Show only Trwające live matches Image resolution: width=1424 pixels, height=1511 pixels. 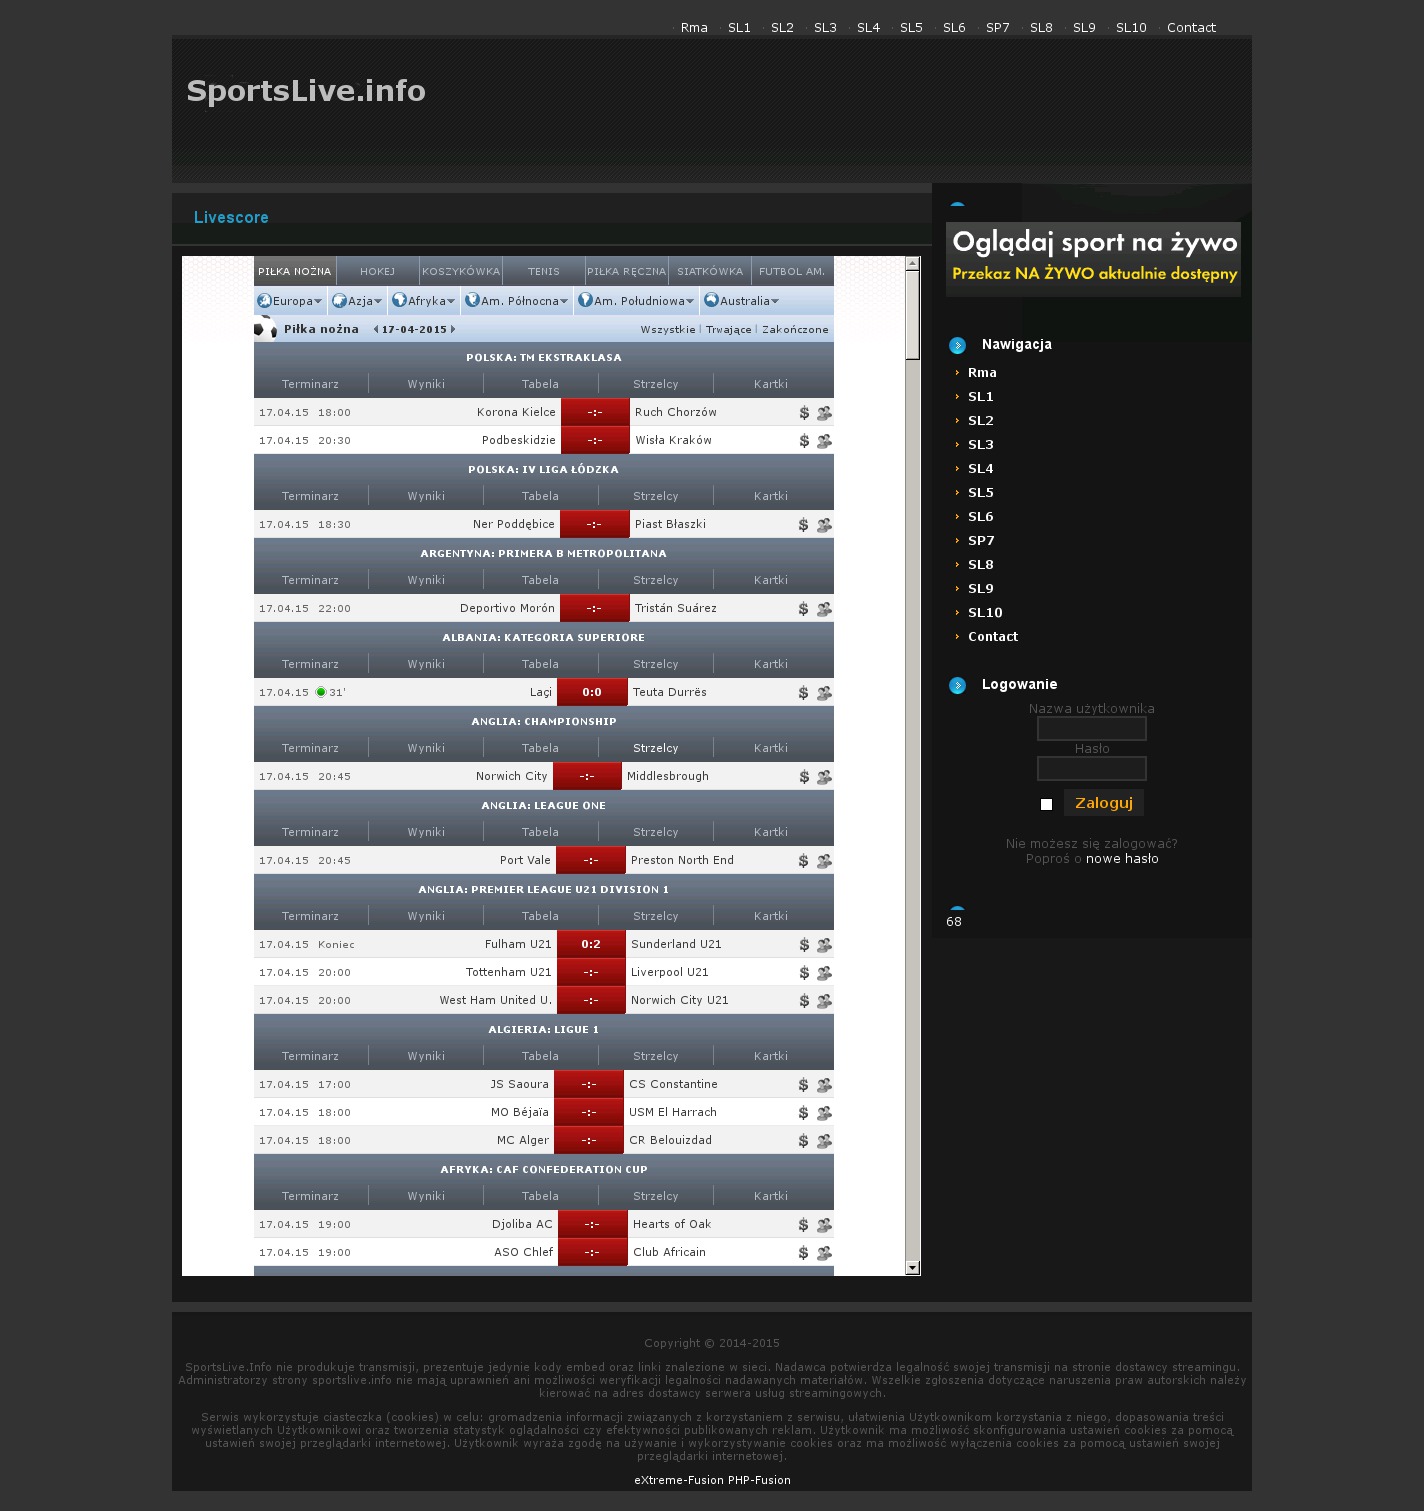[728, 329]
